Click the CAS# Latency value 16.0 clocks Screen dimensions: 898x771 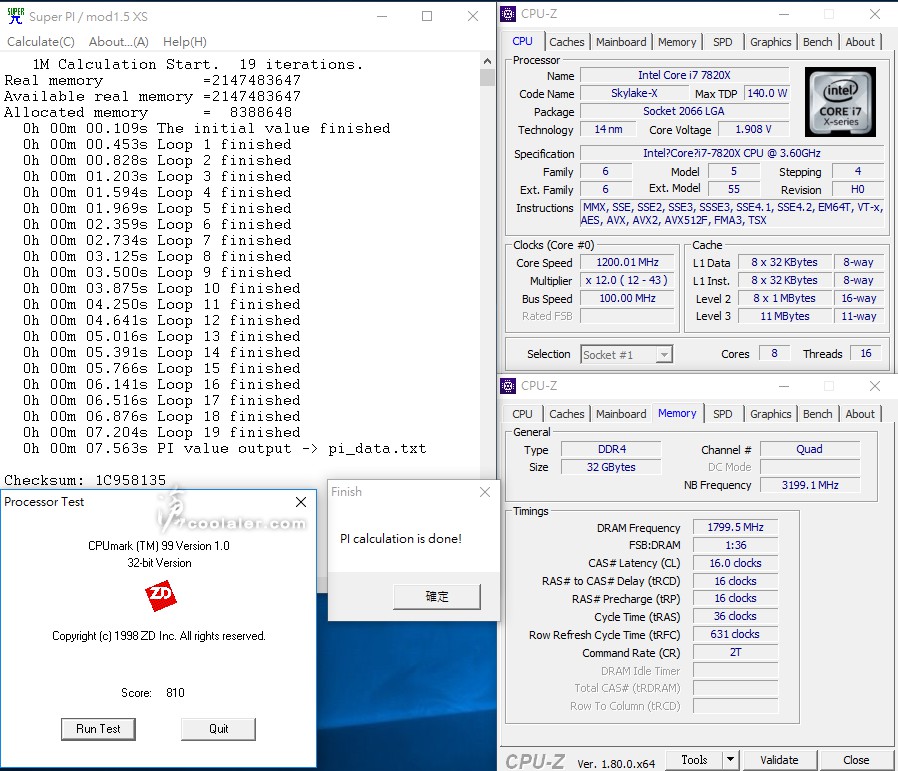pos(735,563)
